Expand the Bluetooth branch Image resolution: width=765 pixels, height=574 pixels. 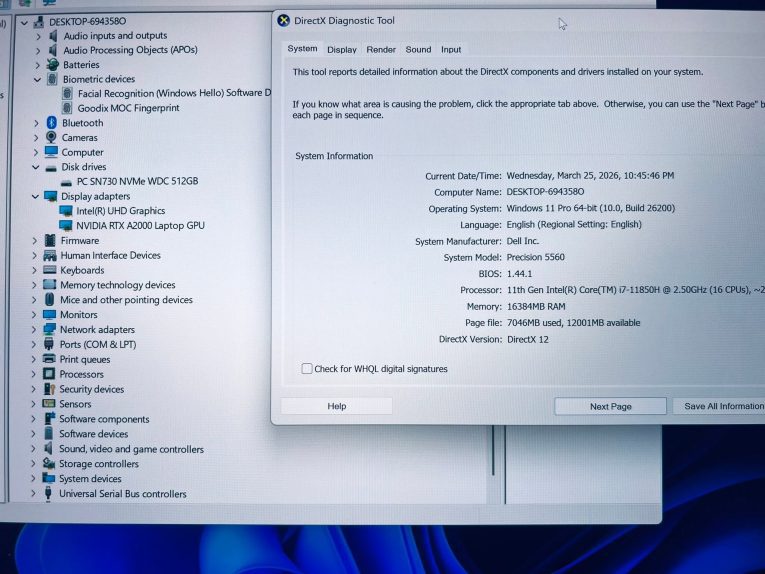point(36,123)
